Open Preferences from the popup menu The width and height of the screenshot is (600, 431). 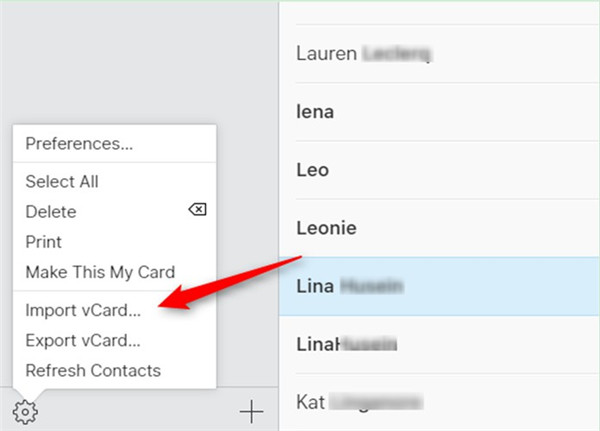point(79,143)
